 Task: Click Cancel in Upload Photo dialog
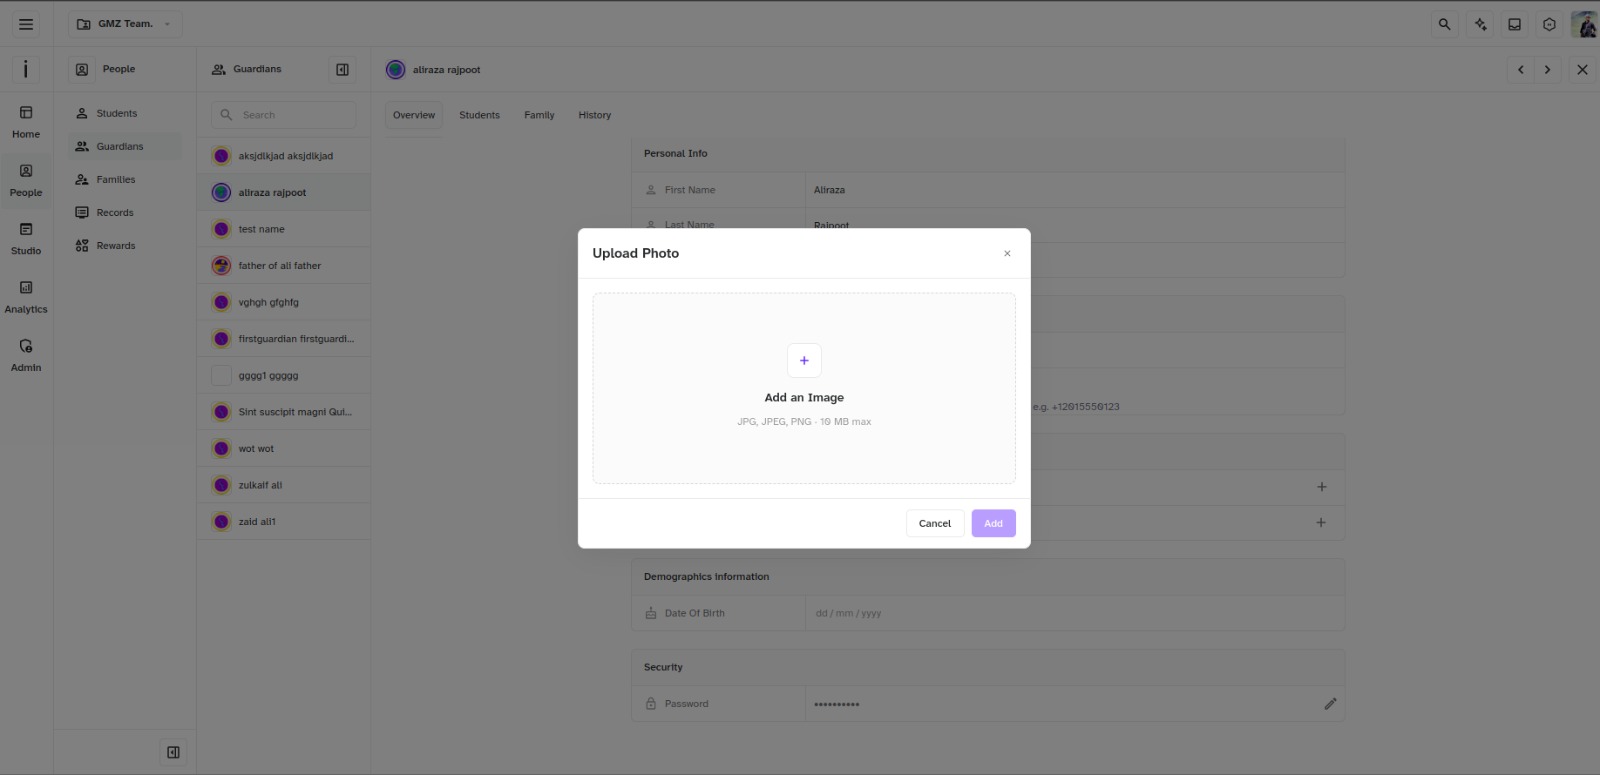click(935, 523)
